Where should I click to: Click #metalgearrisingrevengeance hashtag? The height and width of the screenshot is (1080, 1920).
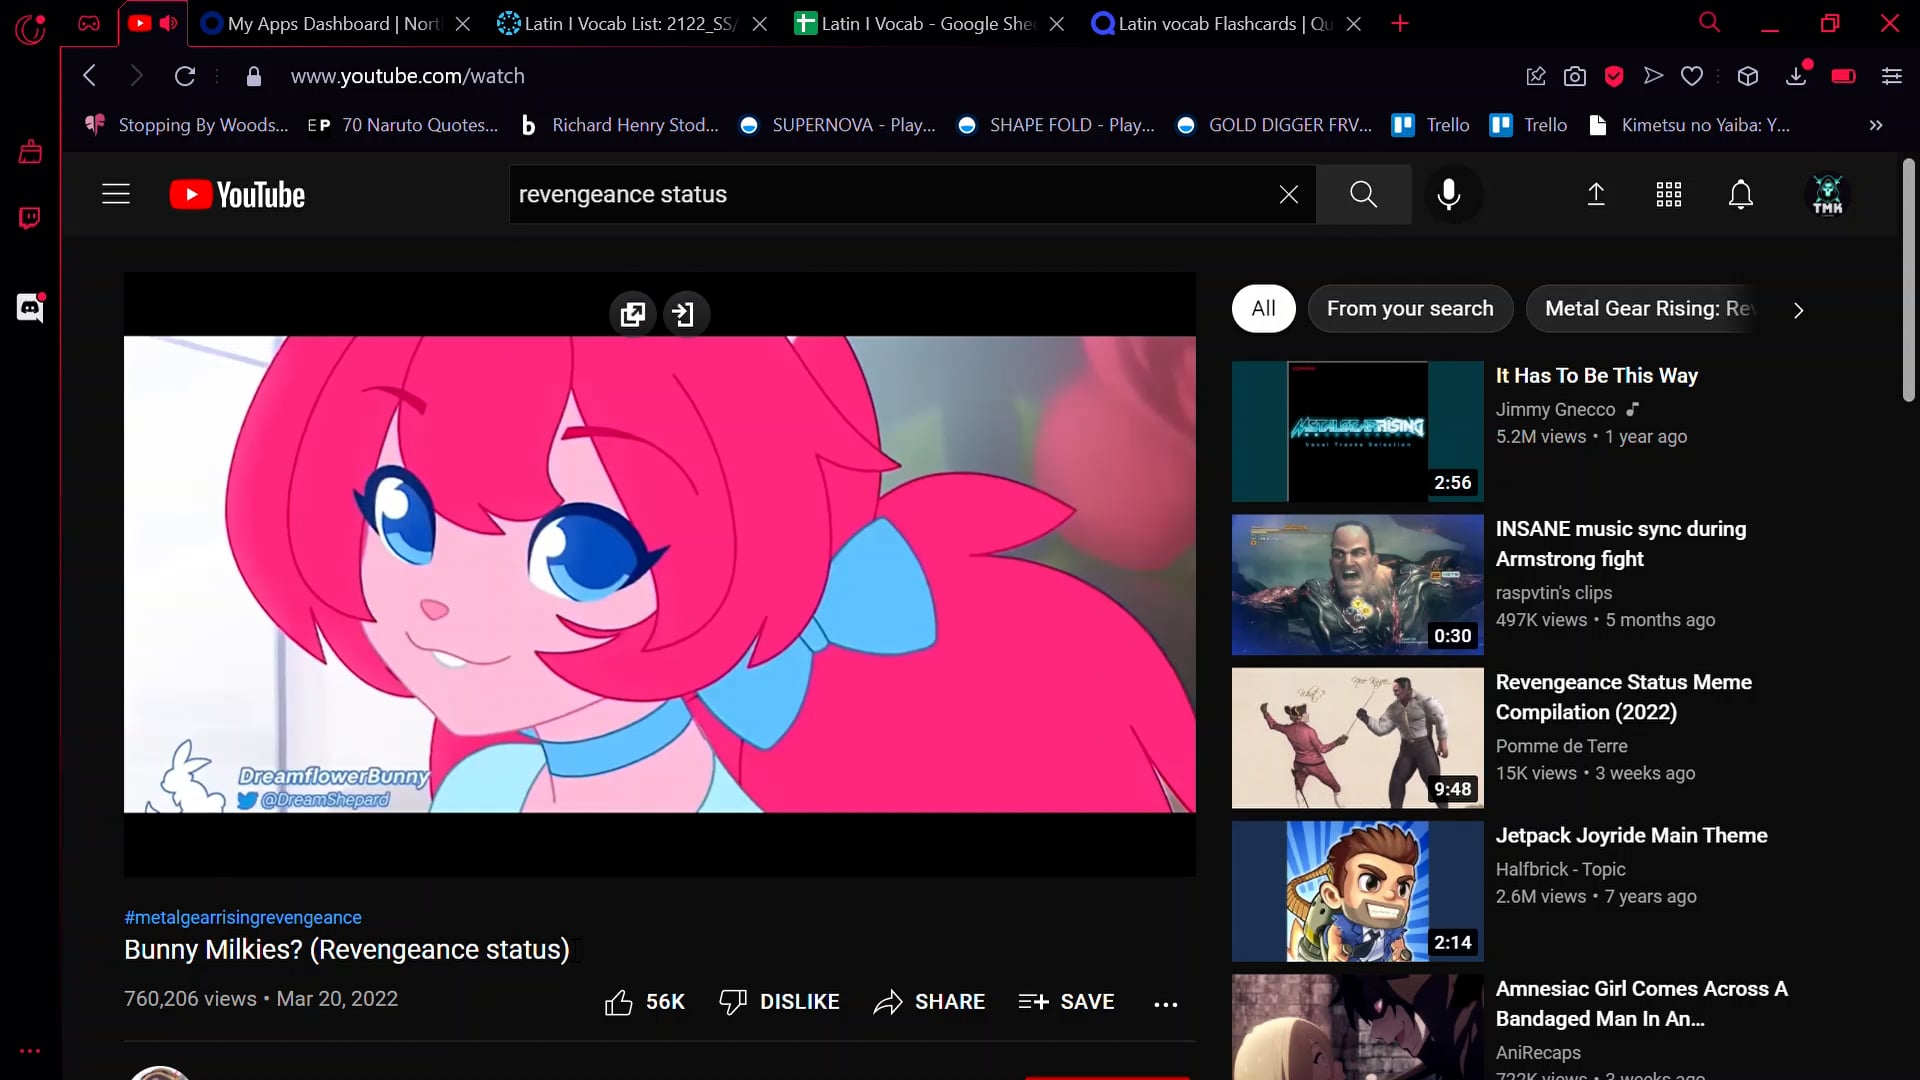[243, 917]
